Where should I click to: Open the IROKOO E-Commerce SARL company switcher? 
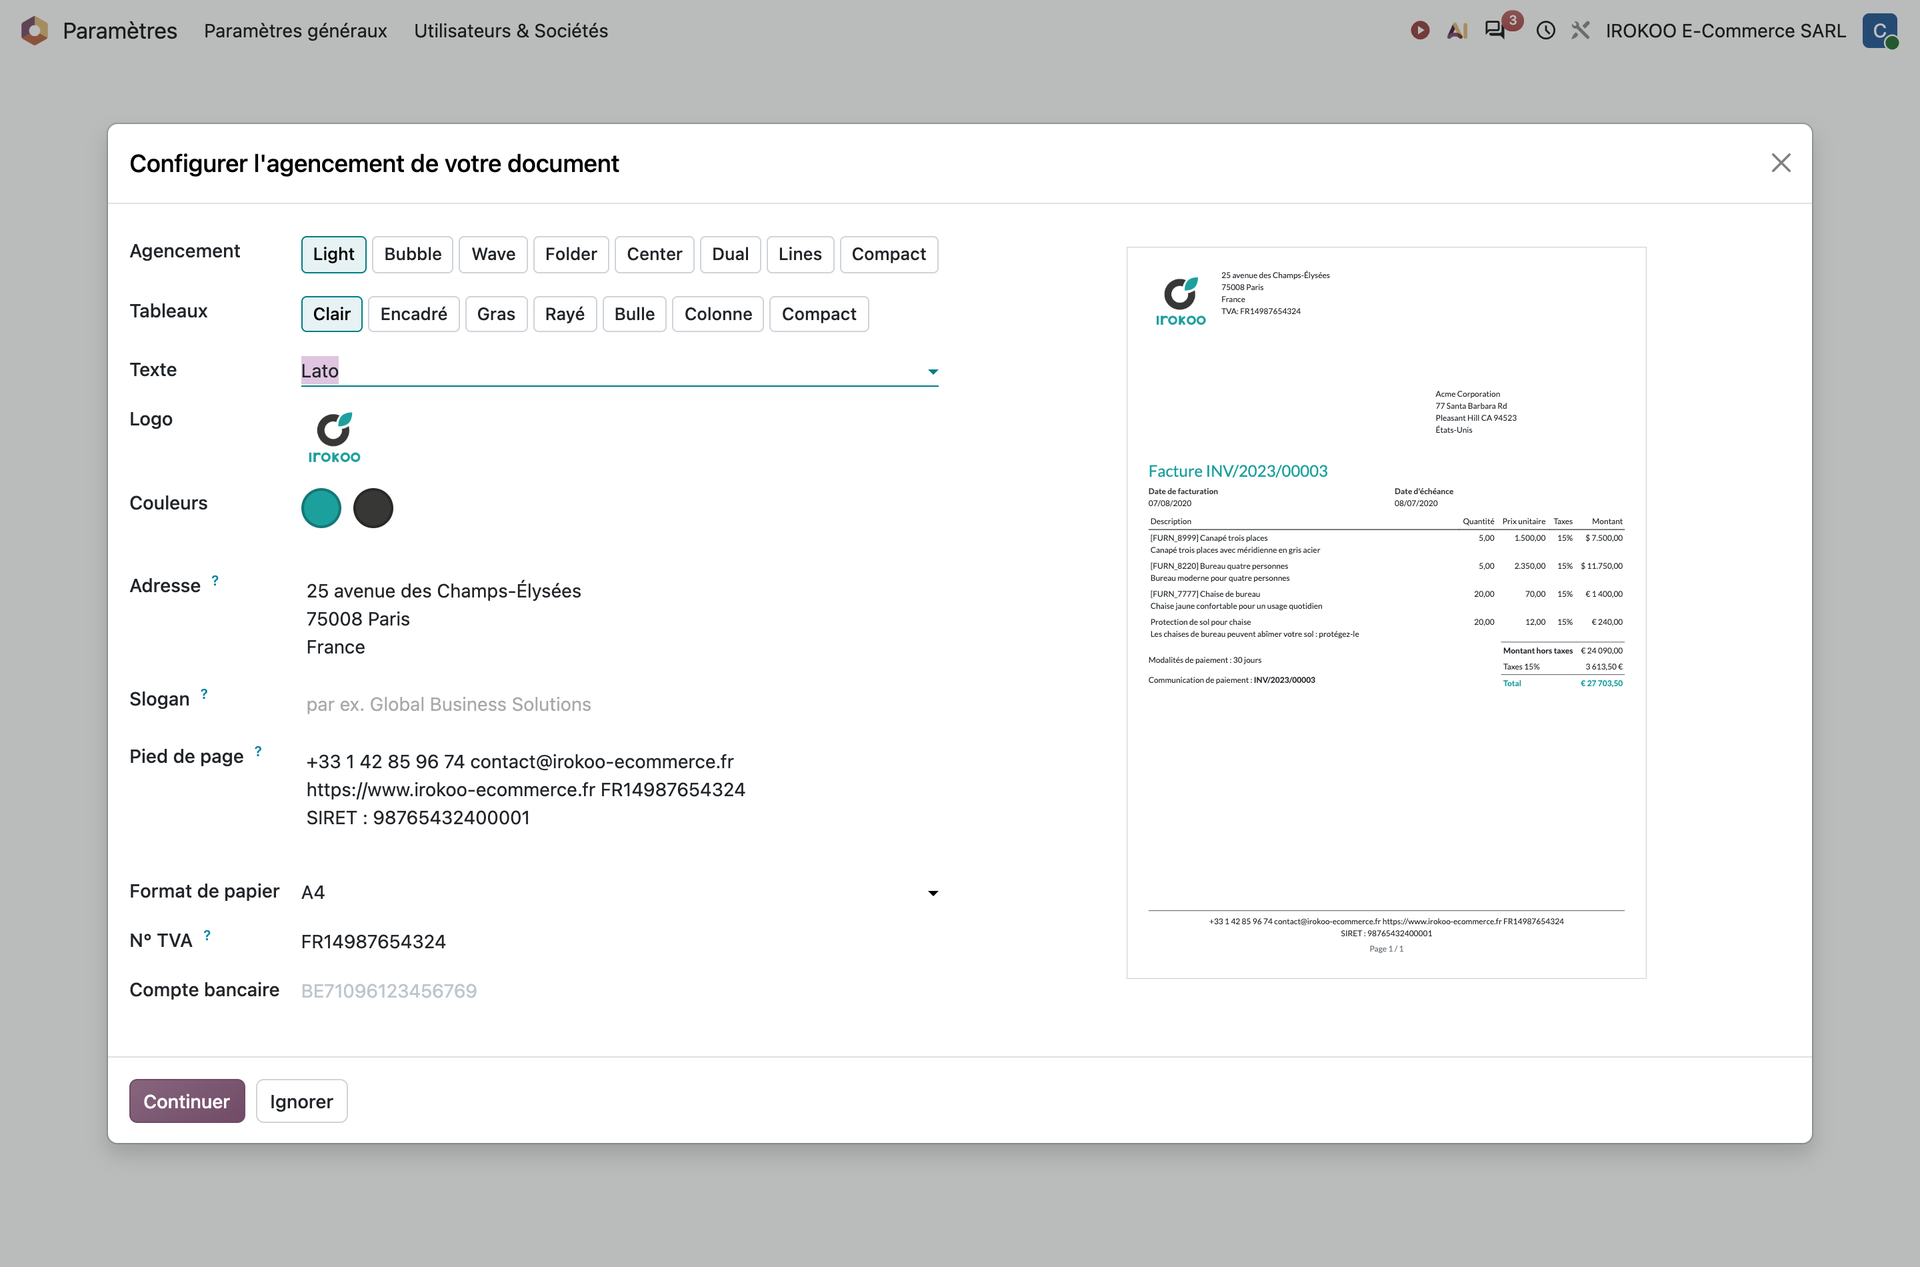[x=1725, y=31]
